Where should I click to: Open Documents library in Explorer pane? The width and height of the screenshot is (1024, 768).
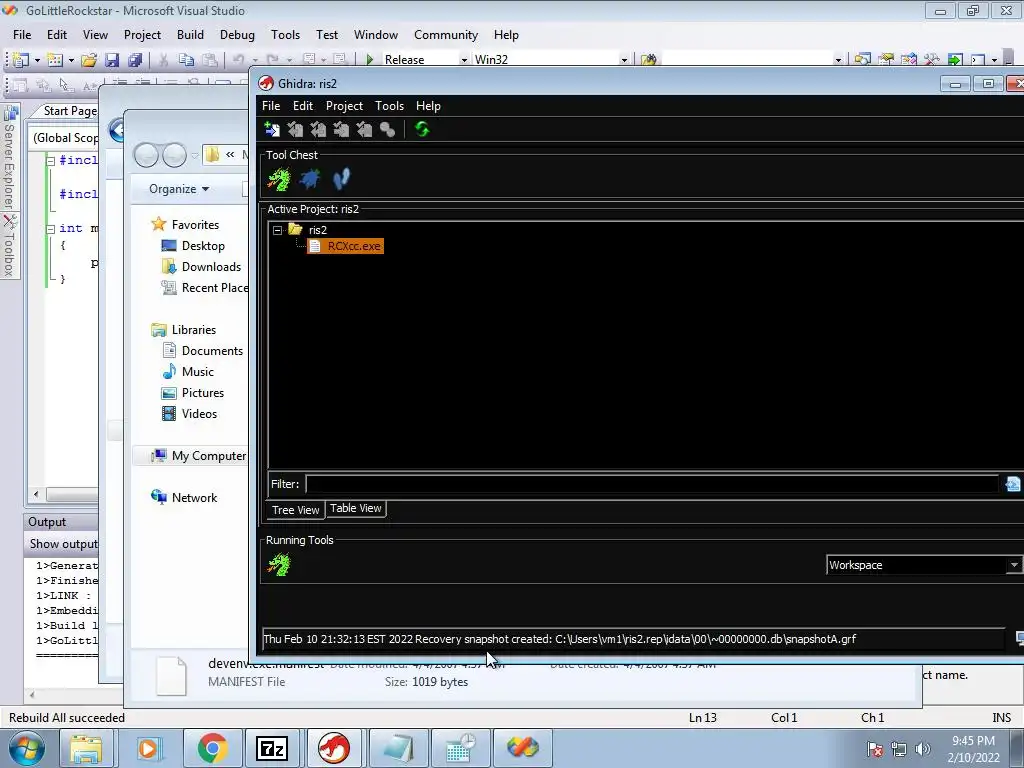pos(212,351)
